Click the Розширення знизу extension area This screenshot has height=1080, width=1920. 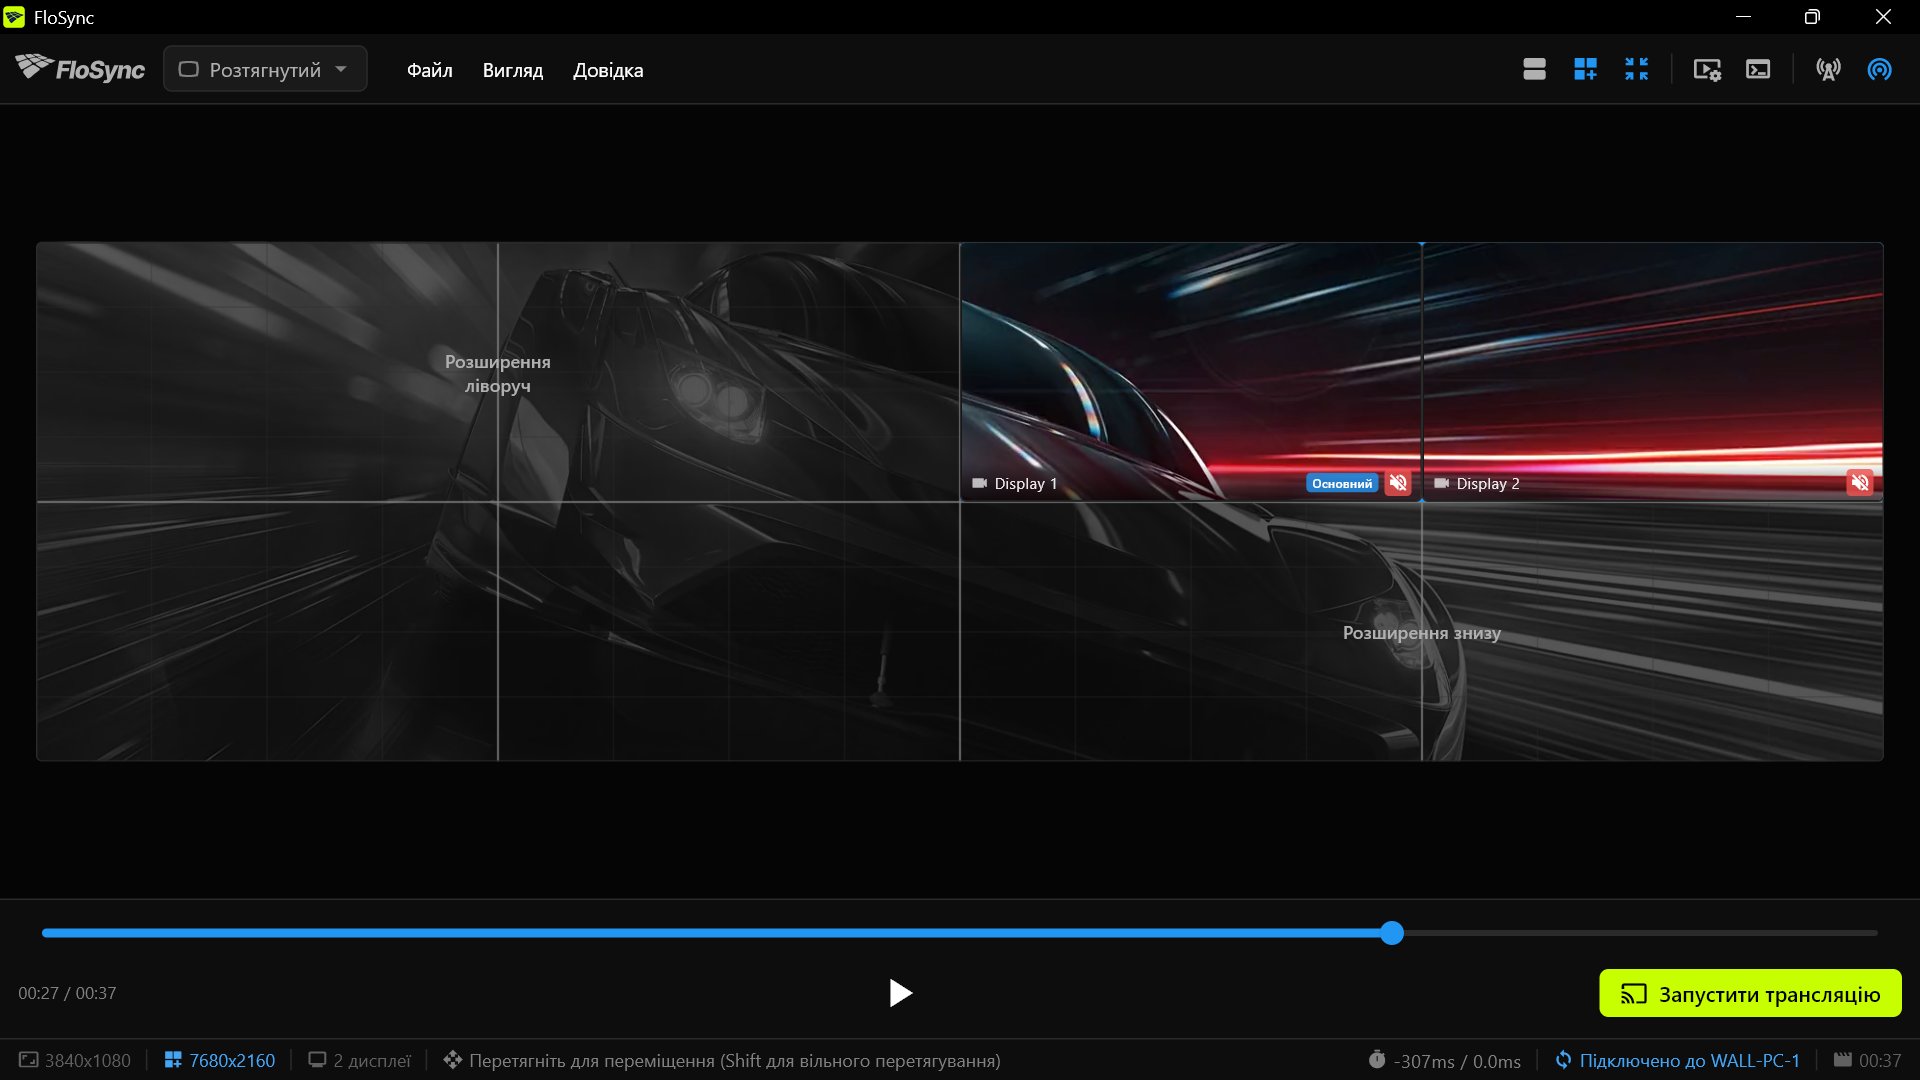[1421, 632]
